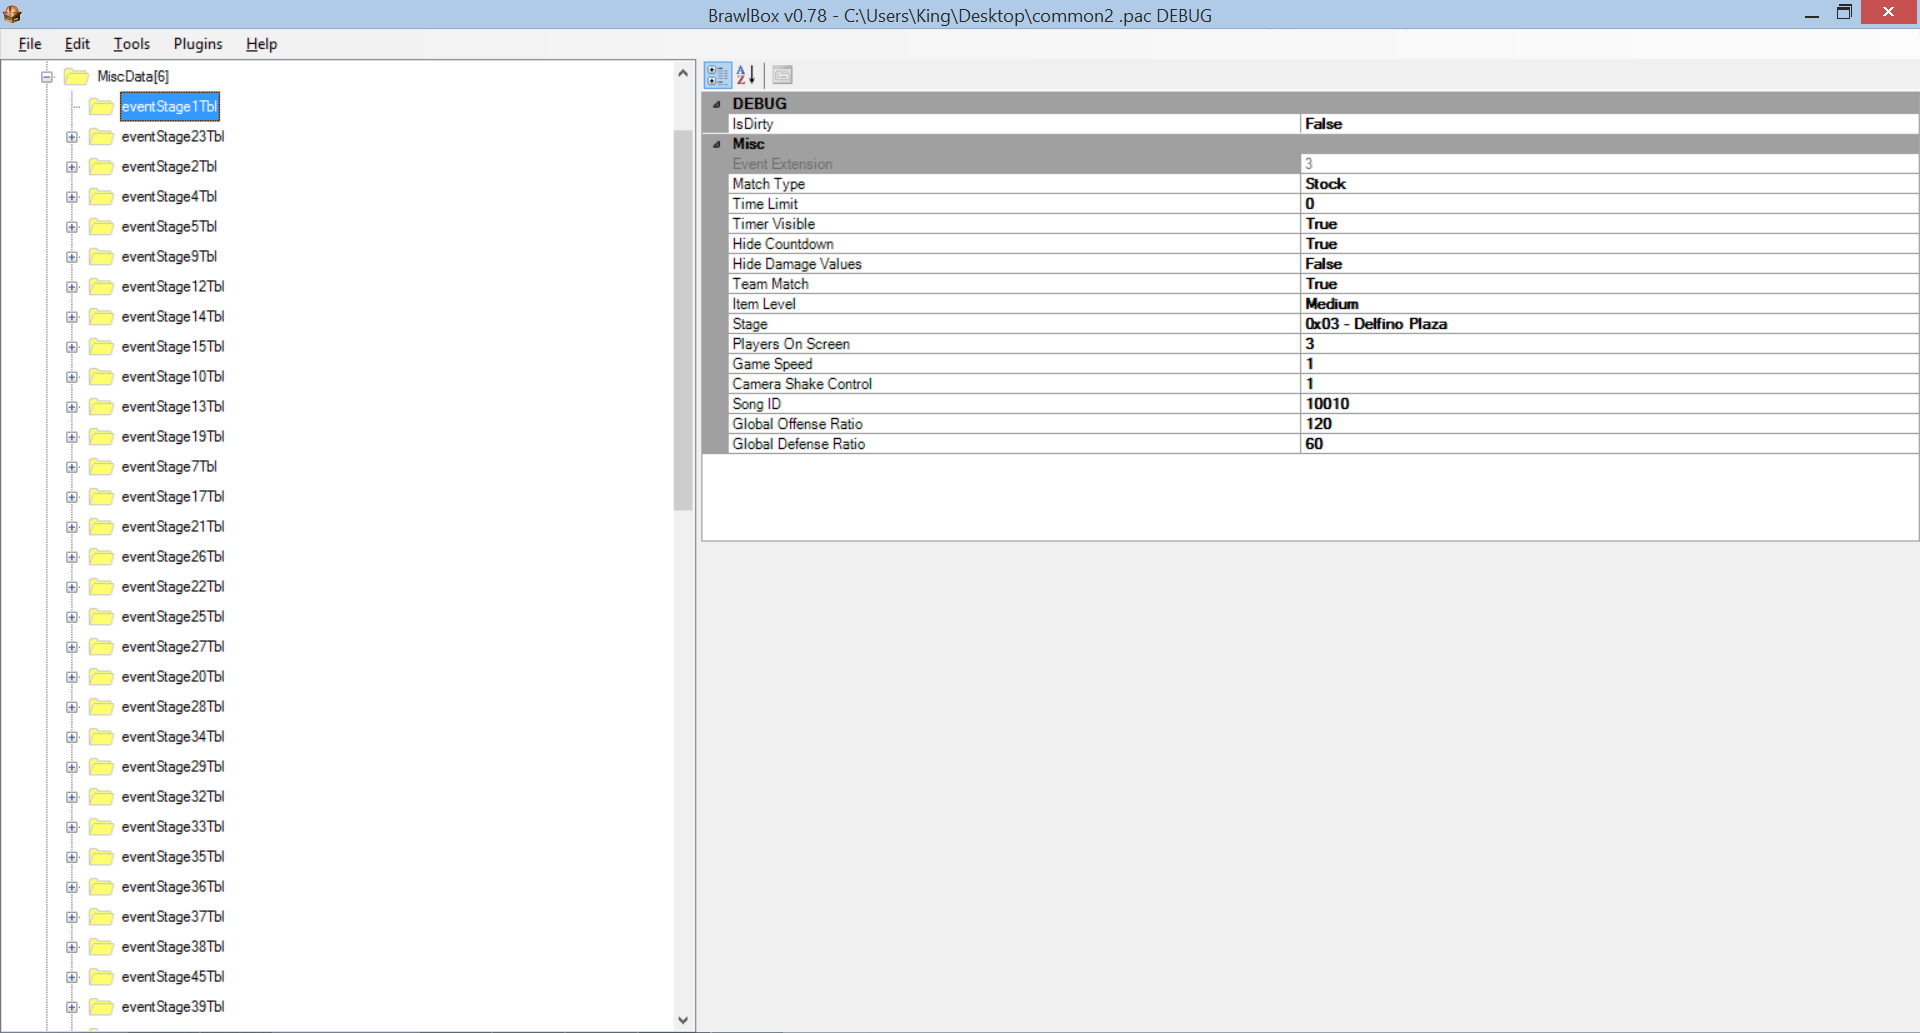Click the eventStage39Tbl folder icon

pyautogui.click(x=101, y=1006)
